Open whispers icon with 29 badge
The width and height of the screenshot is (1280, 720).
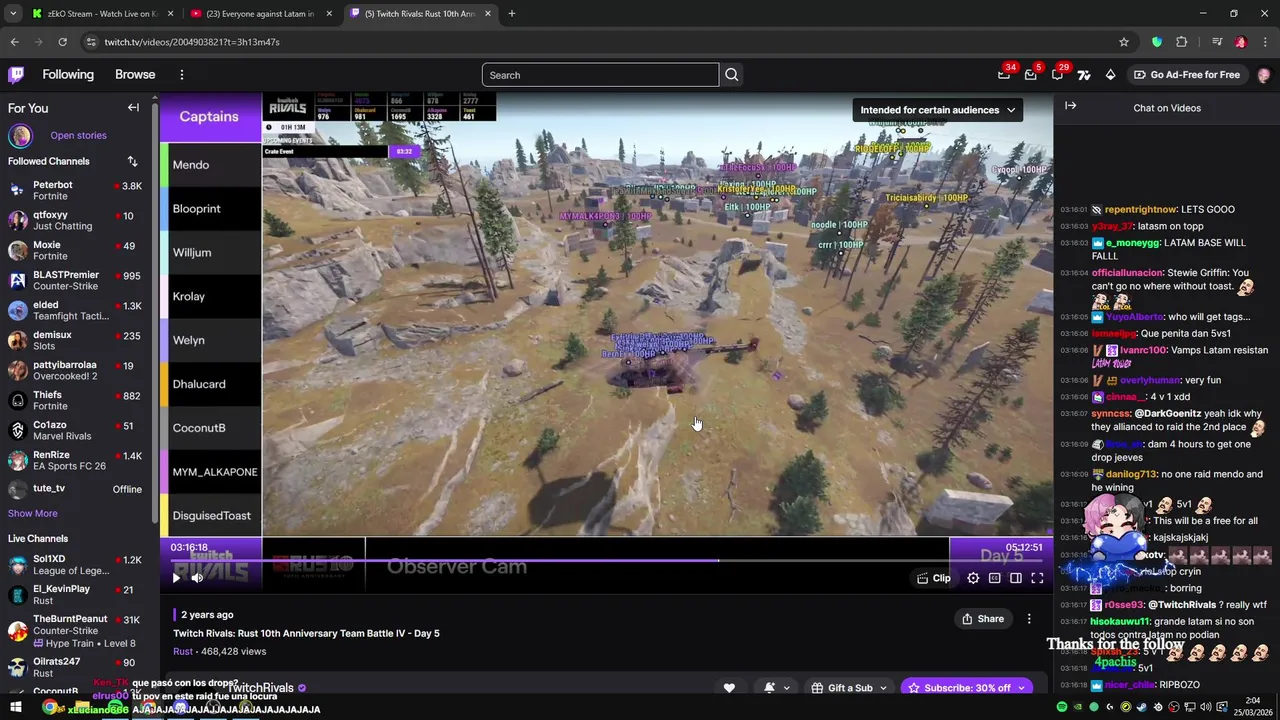coord(1057,75)
